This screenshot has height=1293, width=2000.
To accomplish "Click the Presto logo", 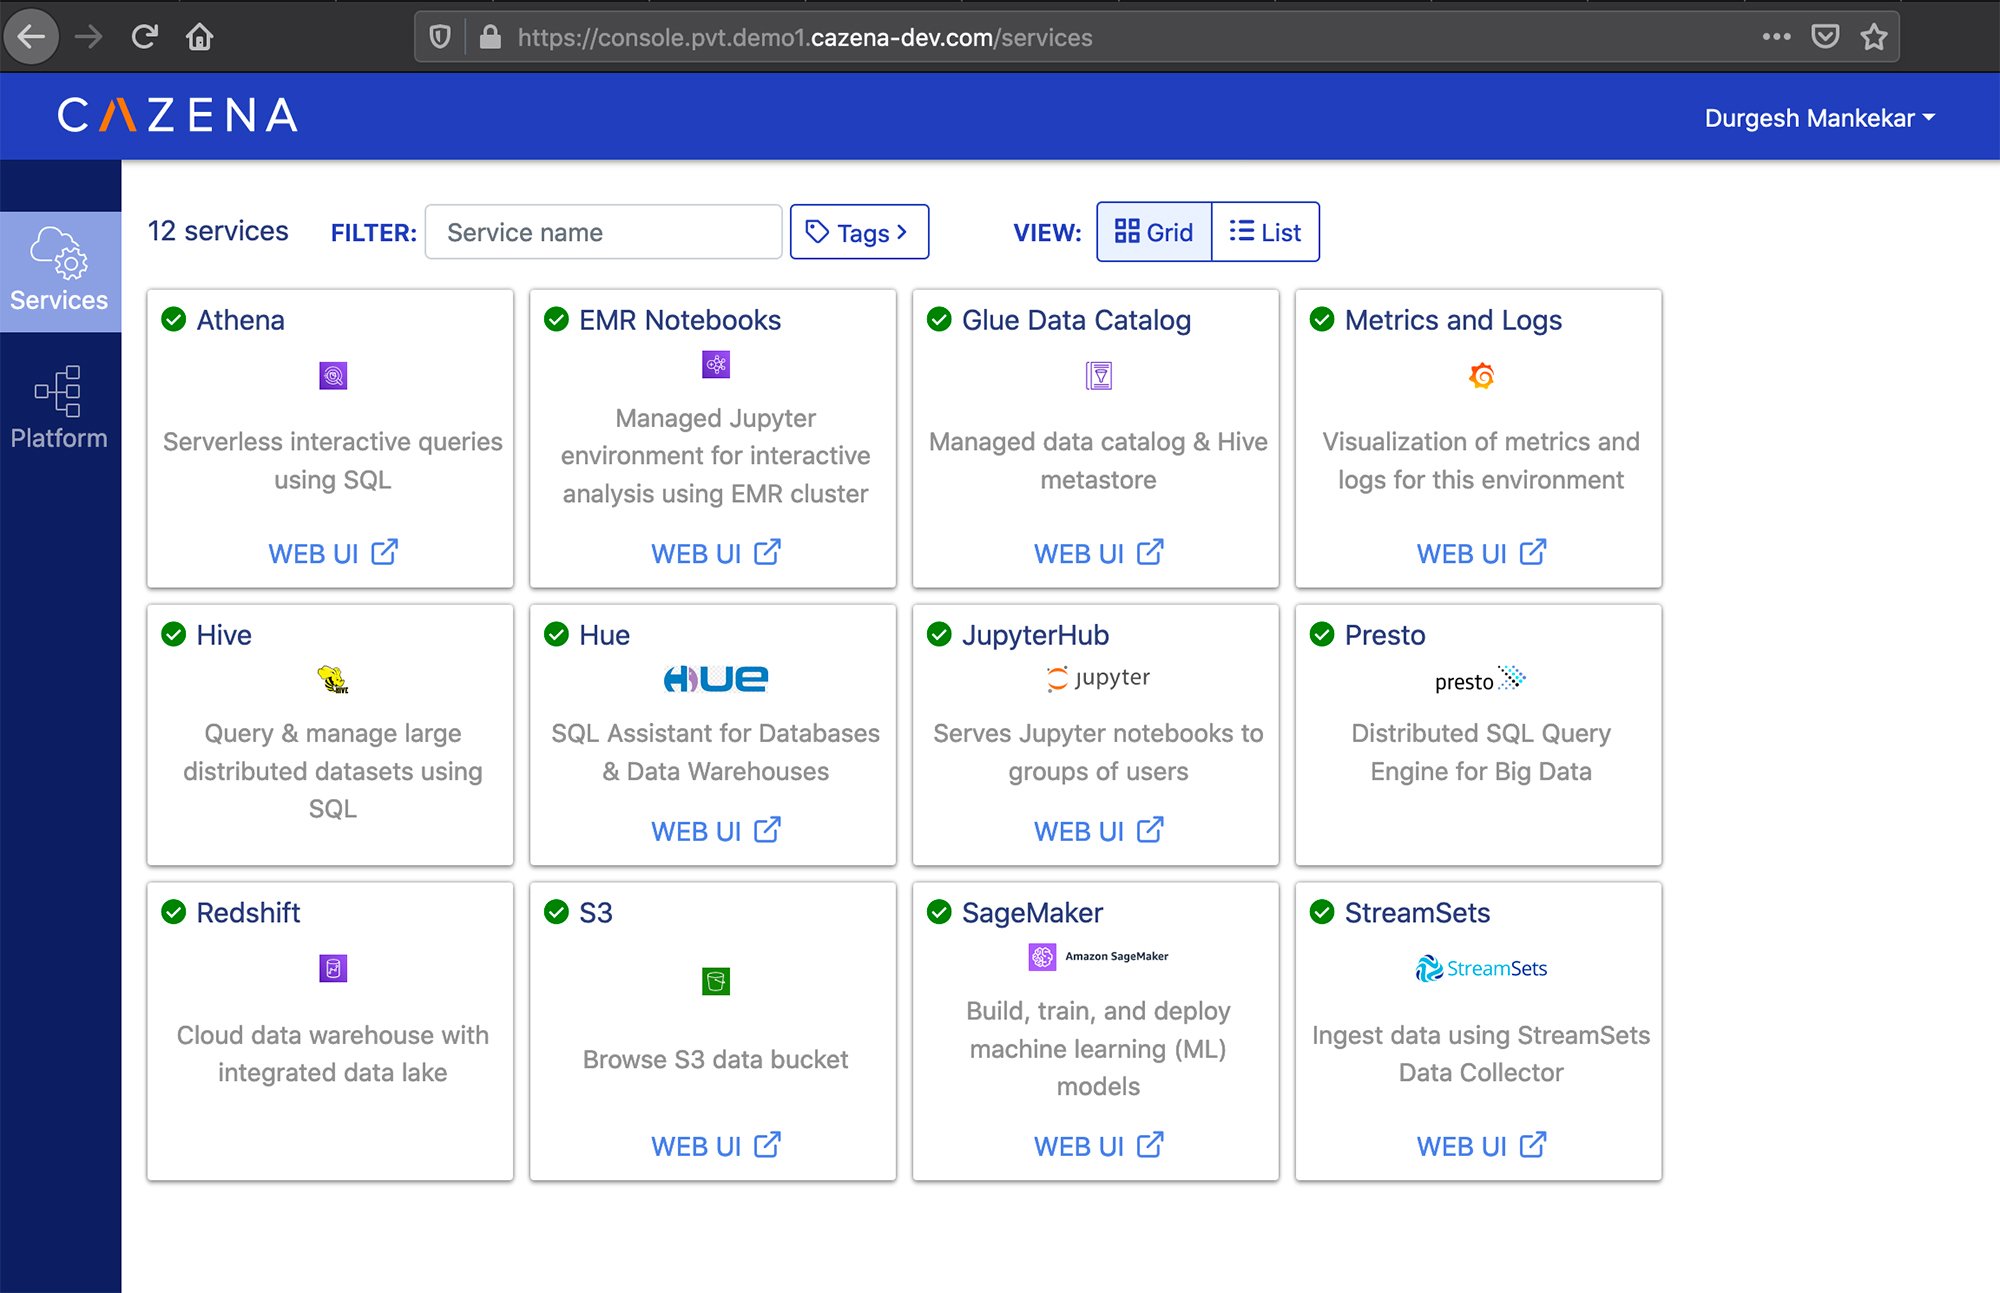I will click(1480, 680).
